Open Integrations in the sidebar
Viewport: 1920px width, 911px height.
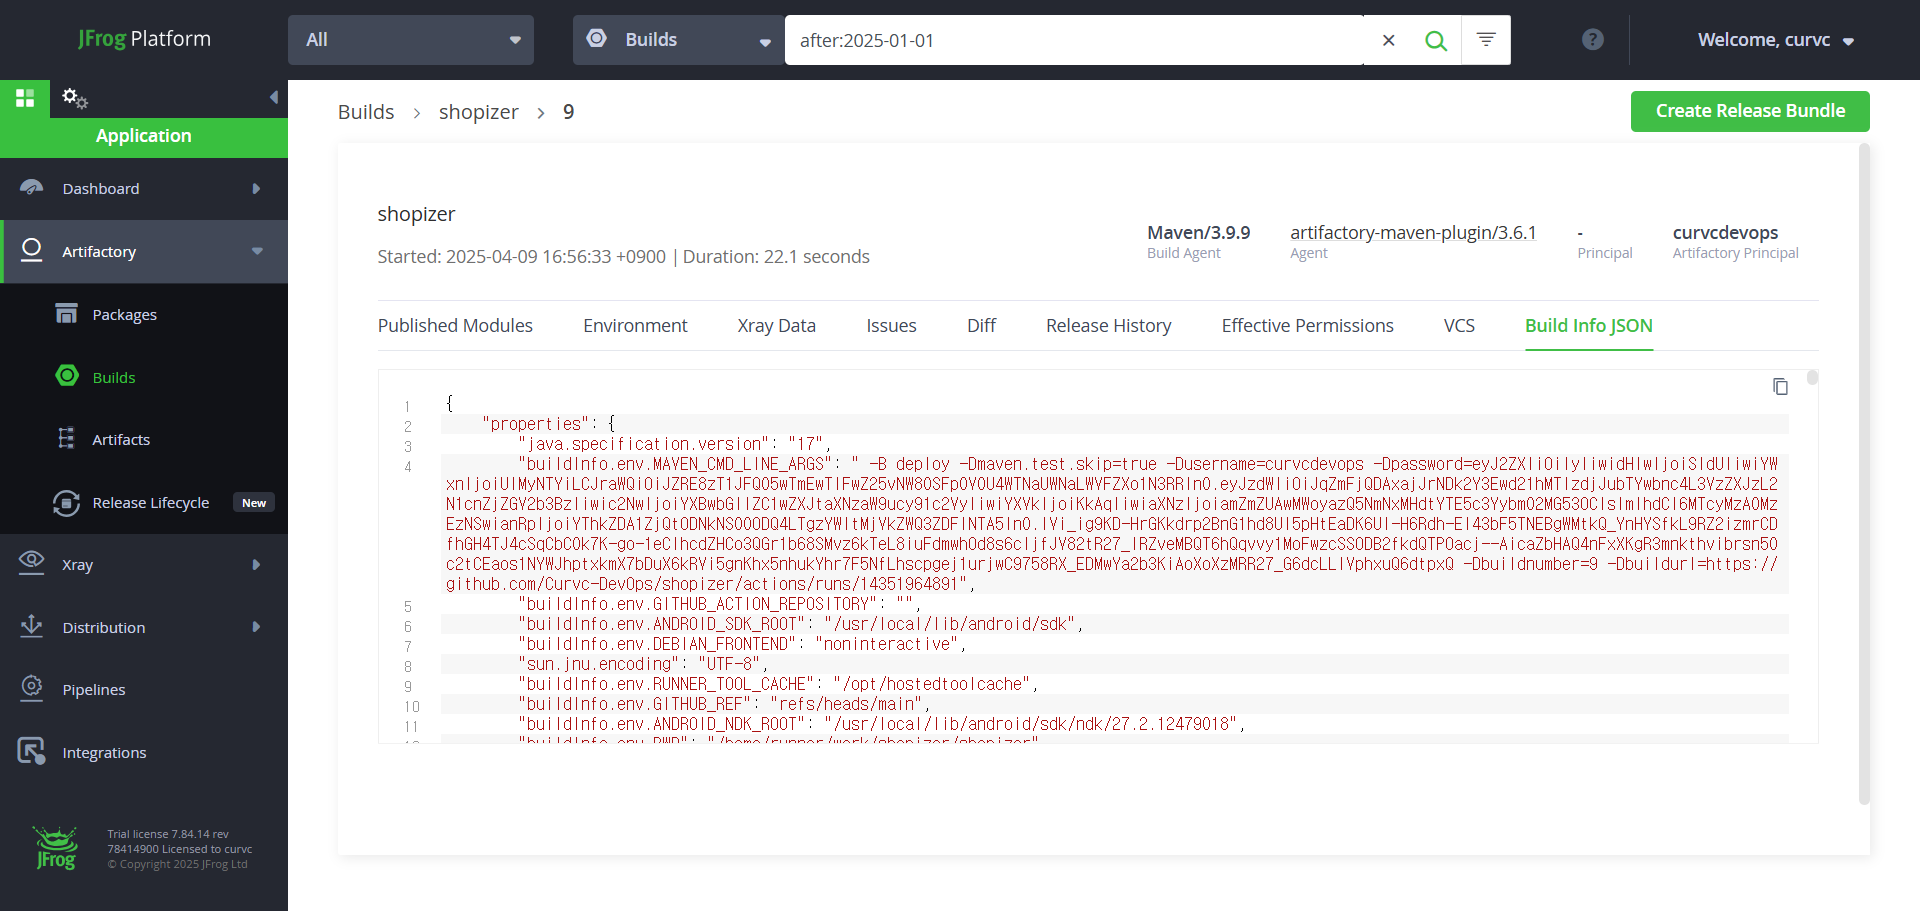104,753
